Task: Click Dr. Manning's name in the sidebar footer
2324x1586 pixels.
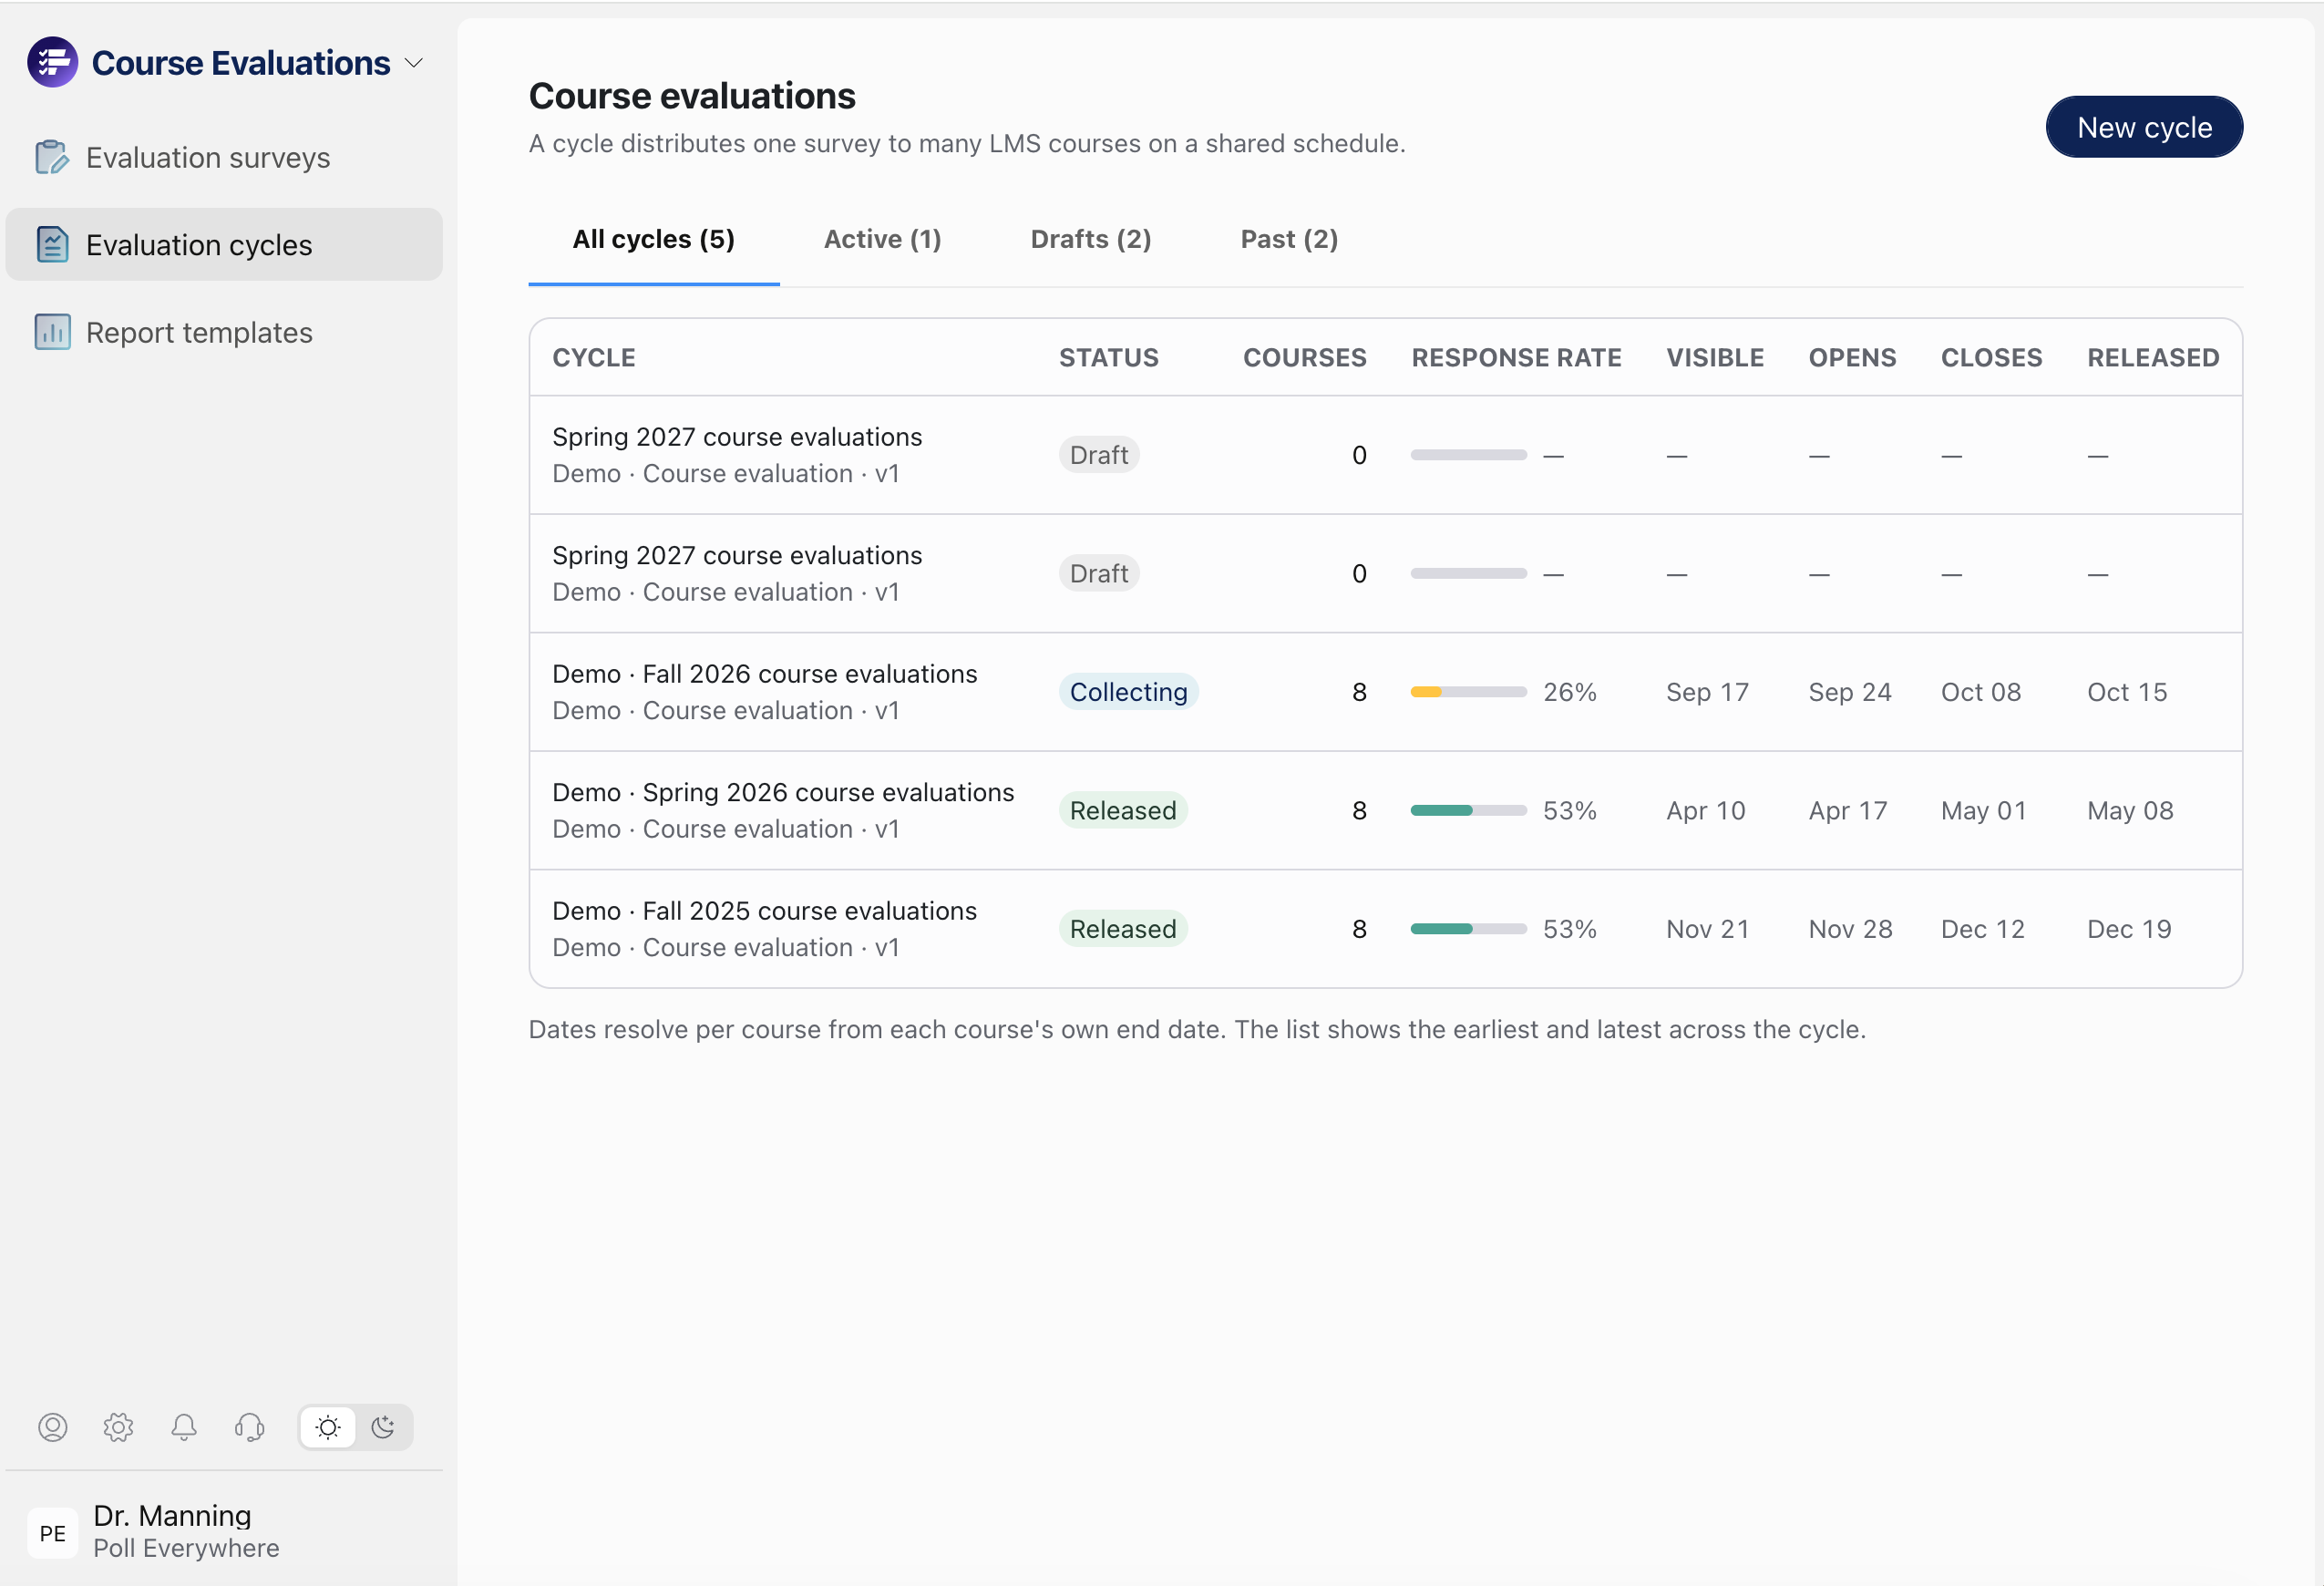Action: coord(172,1516)
